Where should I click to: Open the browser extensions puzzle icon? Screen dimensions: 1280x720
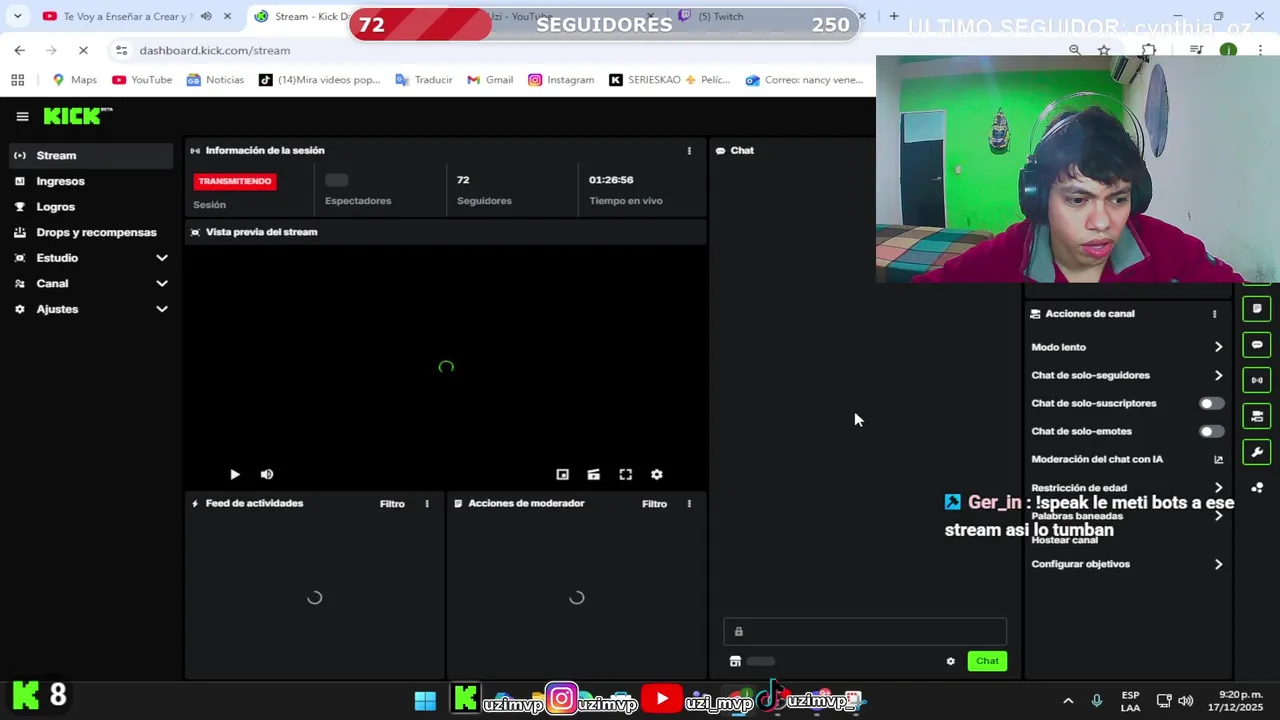click(1149, 50)
